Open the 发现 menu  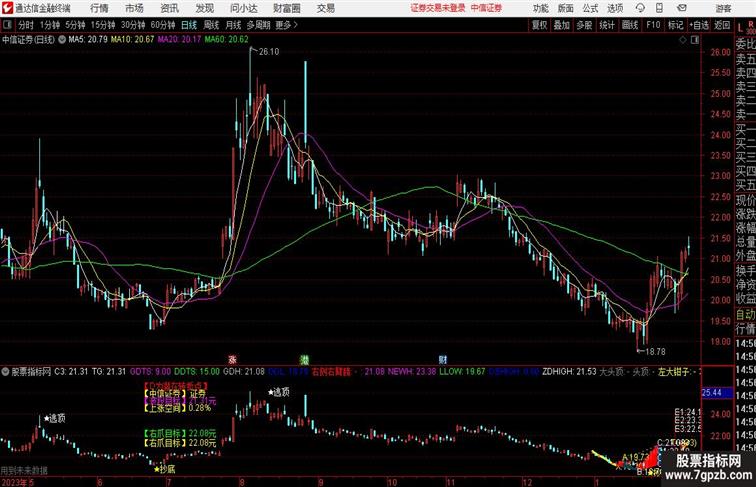204,8
